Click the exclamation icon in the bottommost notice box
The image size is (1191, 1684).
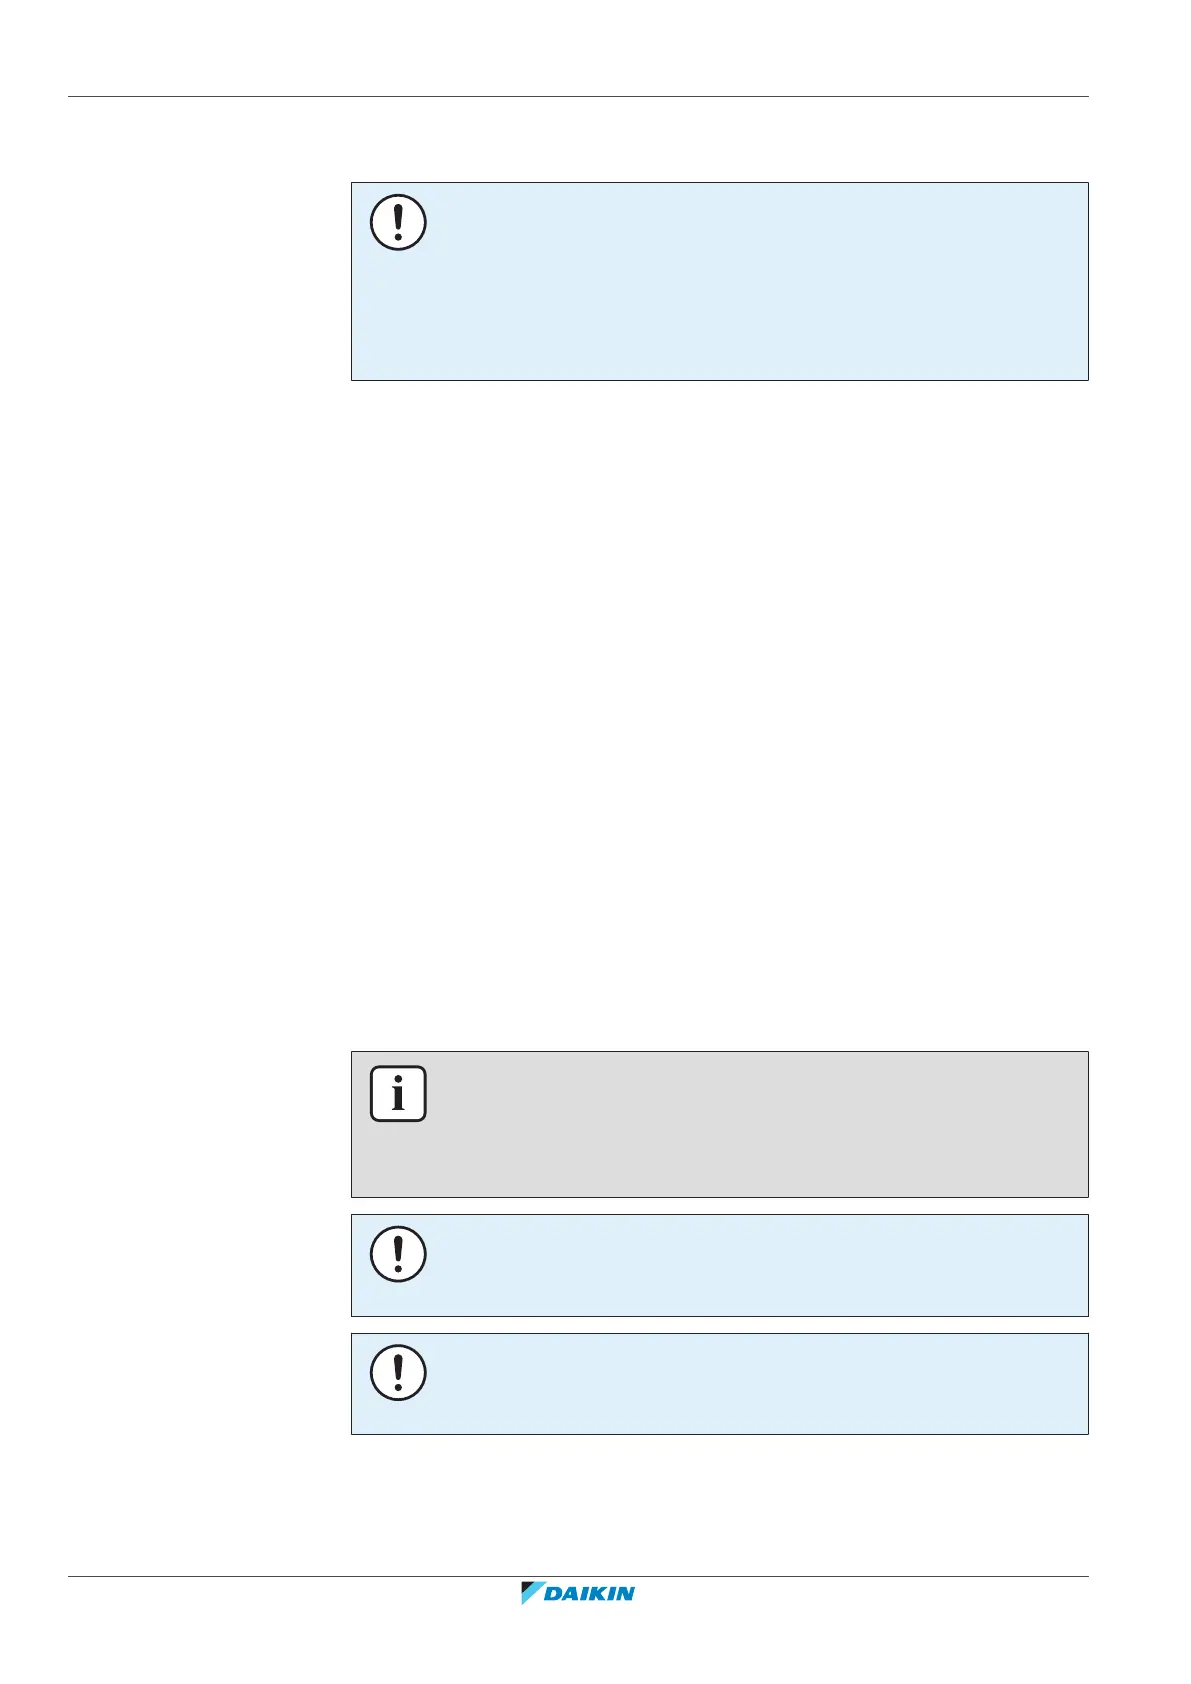pos(398,1372)
